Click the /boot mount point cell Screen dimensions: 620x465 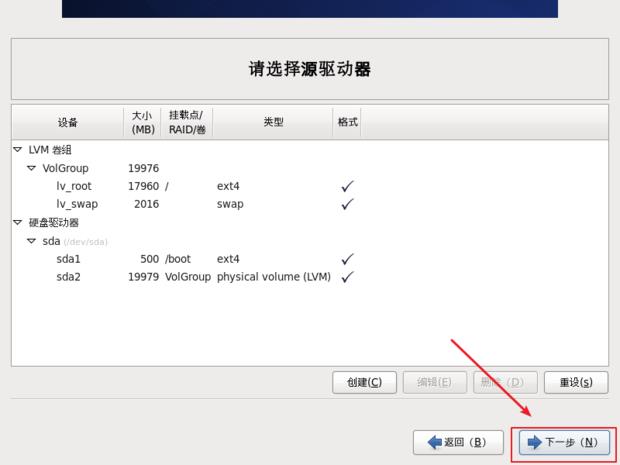(178, 259)
